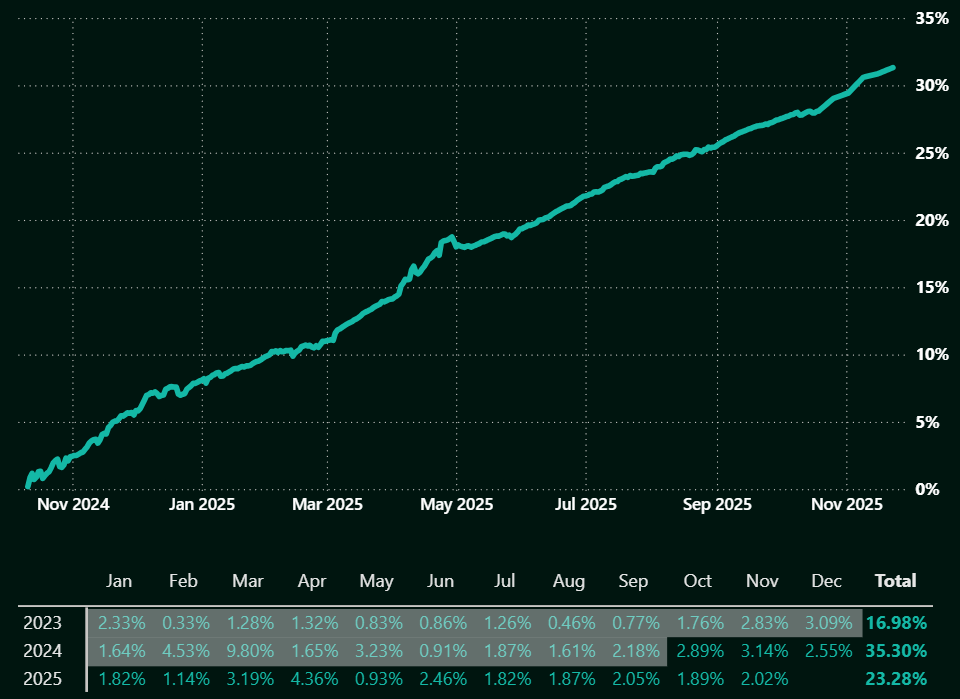
Task: Click the 35% y-axis label
Action: click(932, 18)
